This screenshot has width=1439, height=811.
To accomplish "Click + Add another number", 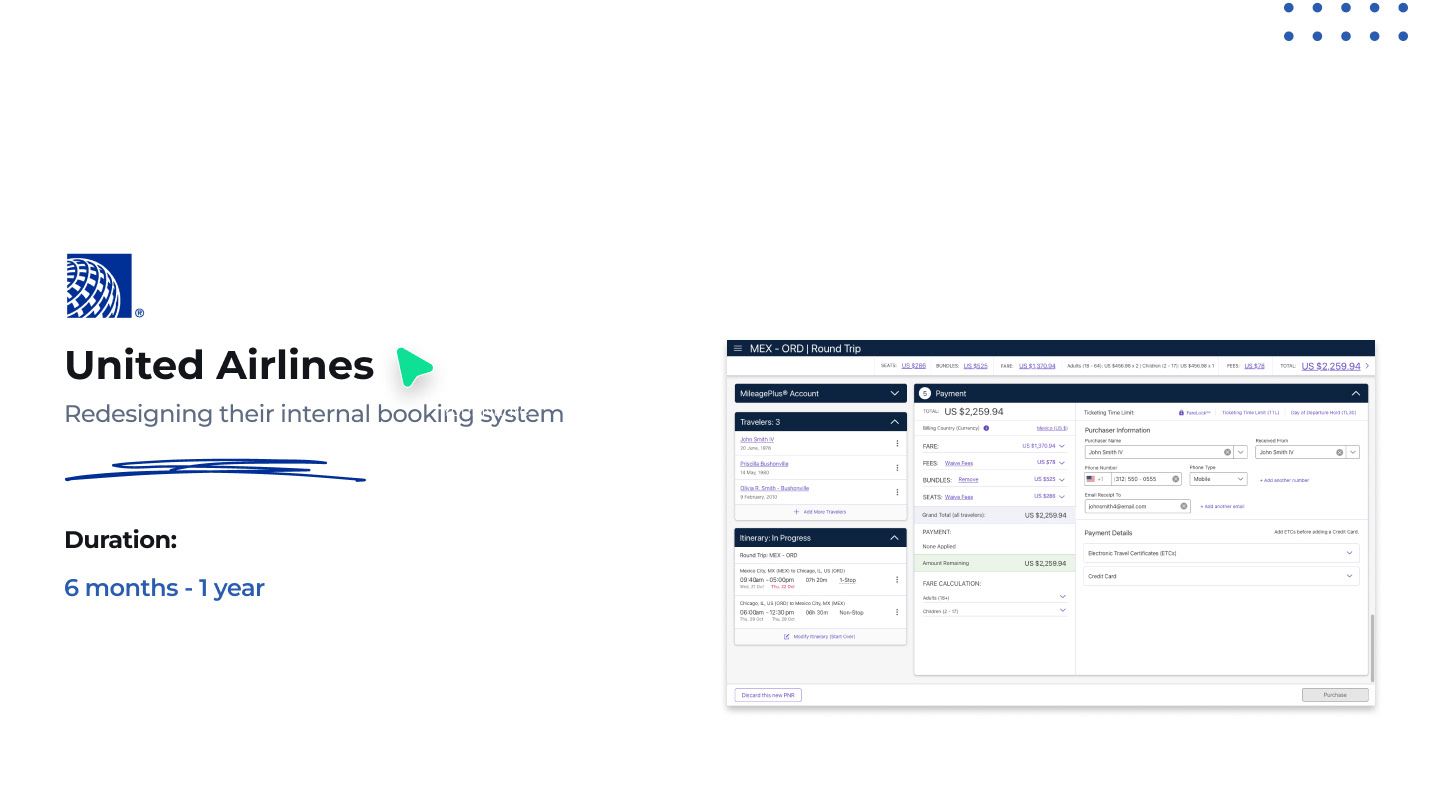I will 1284,480.
